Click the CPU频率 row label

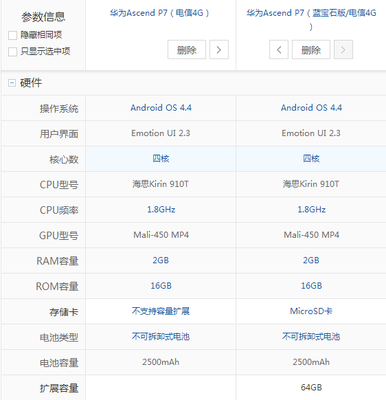point(59,210)
